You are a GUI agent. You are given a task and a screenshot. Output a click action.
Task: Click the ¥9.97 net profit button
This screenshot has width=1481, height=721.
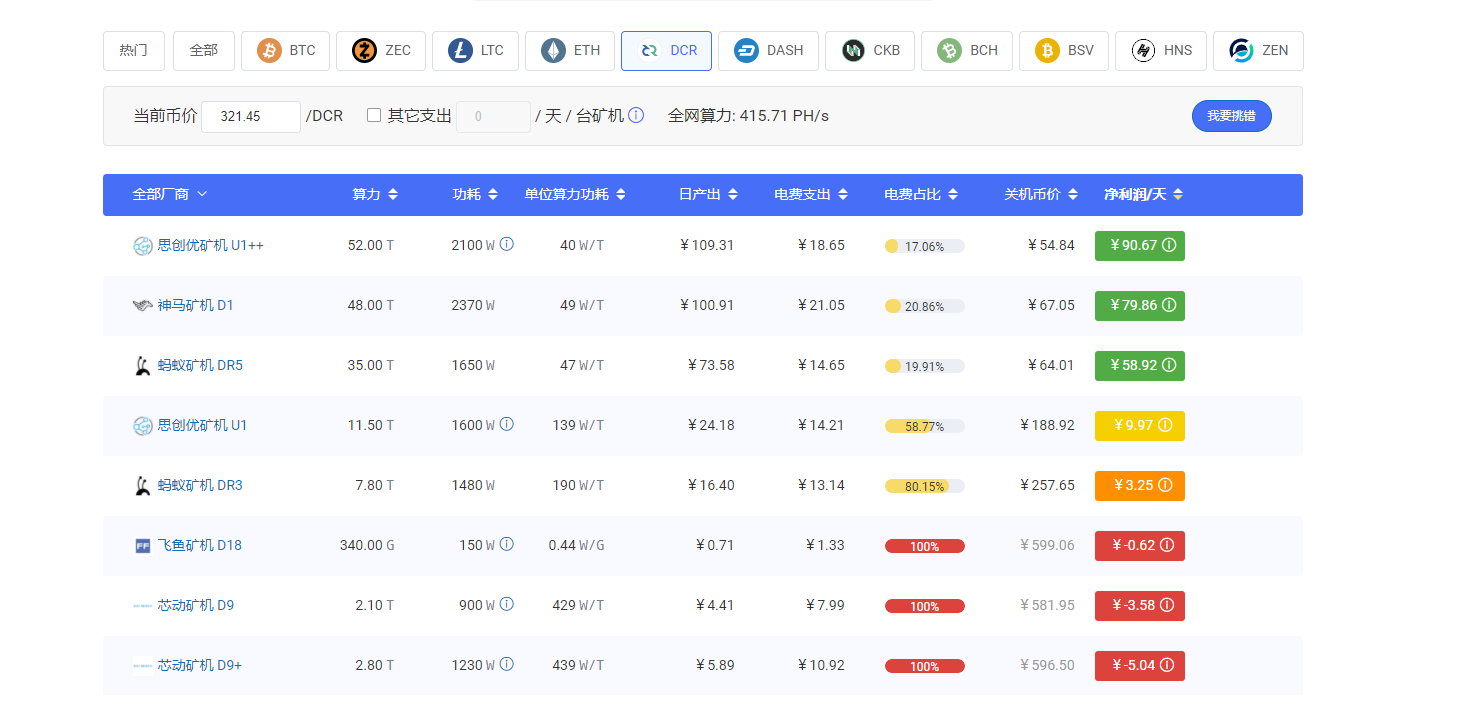click(1140, 426)
